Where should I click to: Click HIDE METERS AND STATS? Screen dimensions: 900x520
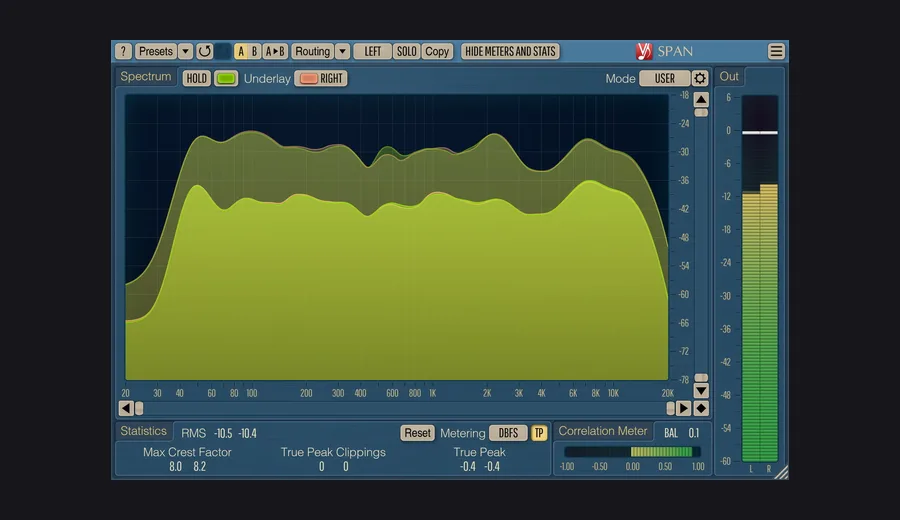[x=510, y=51]
